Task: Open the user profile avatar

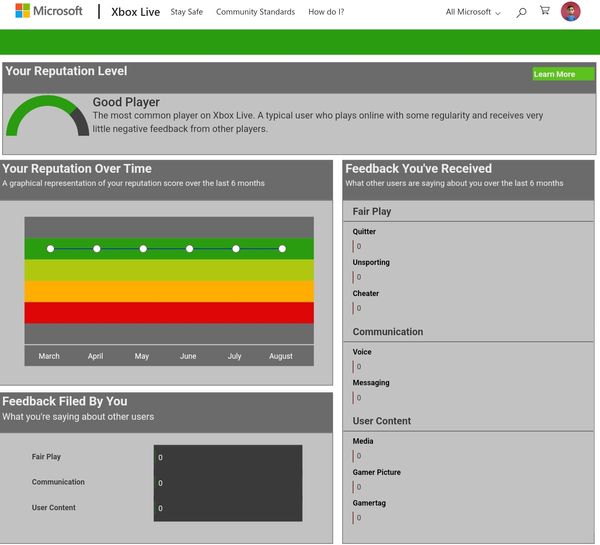Action: click(570, 11)
